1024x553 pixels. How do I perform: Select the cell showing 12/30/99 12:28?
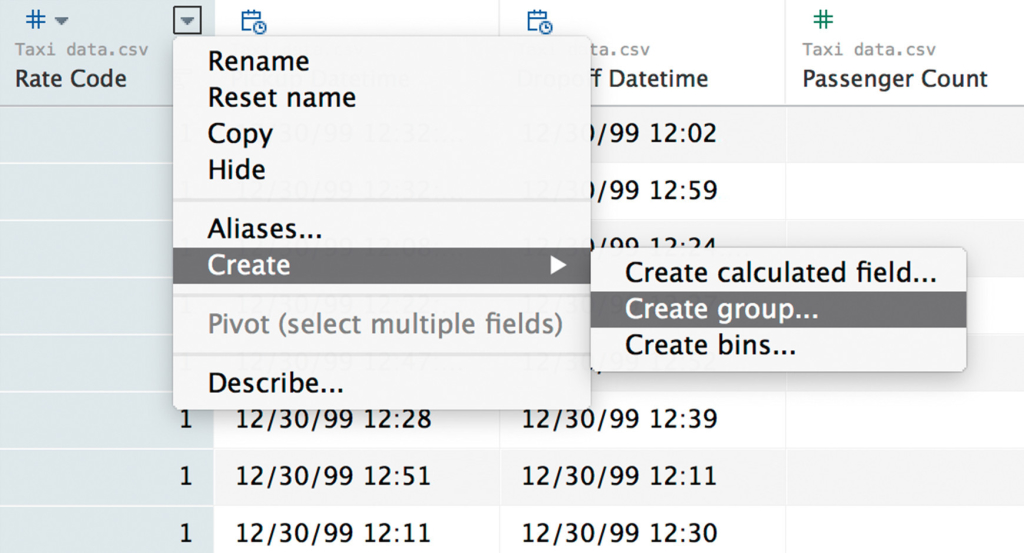pyautogui.click(x=333, y=419)
